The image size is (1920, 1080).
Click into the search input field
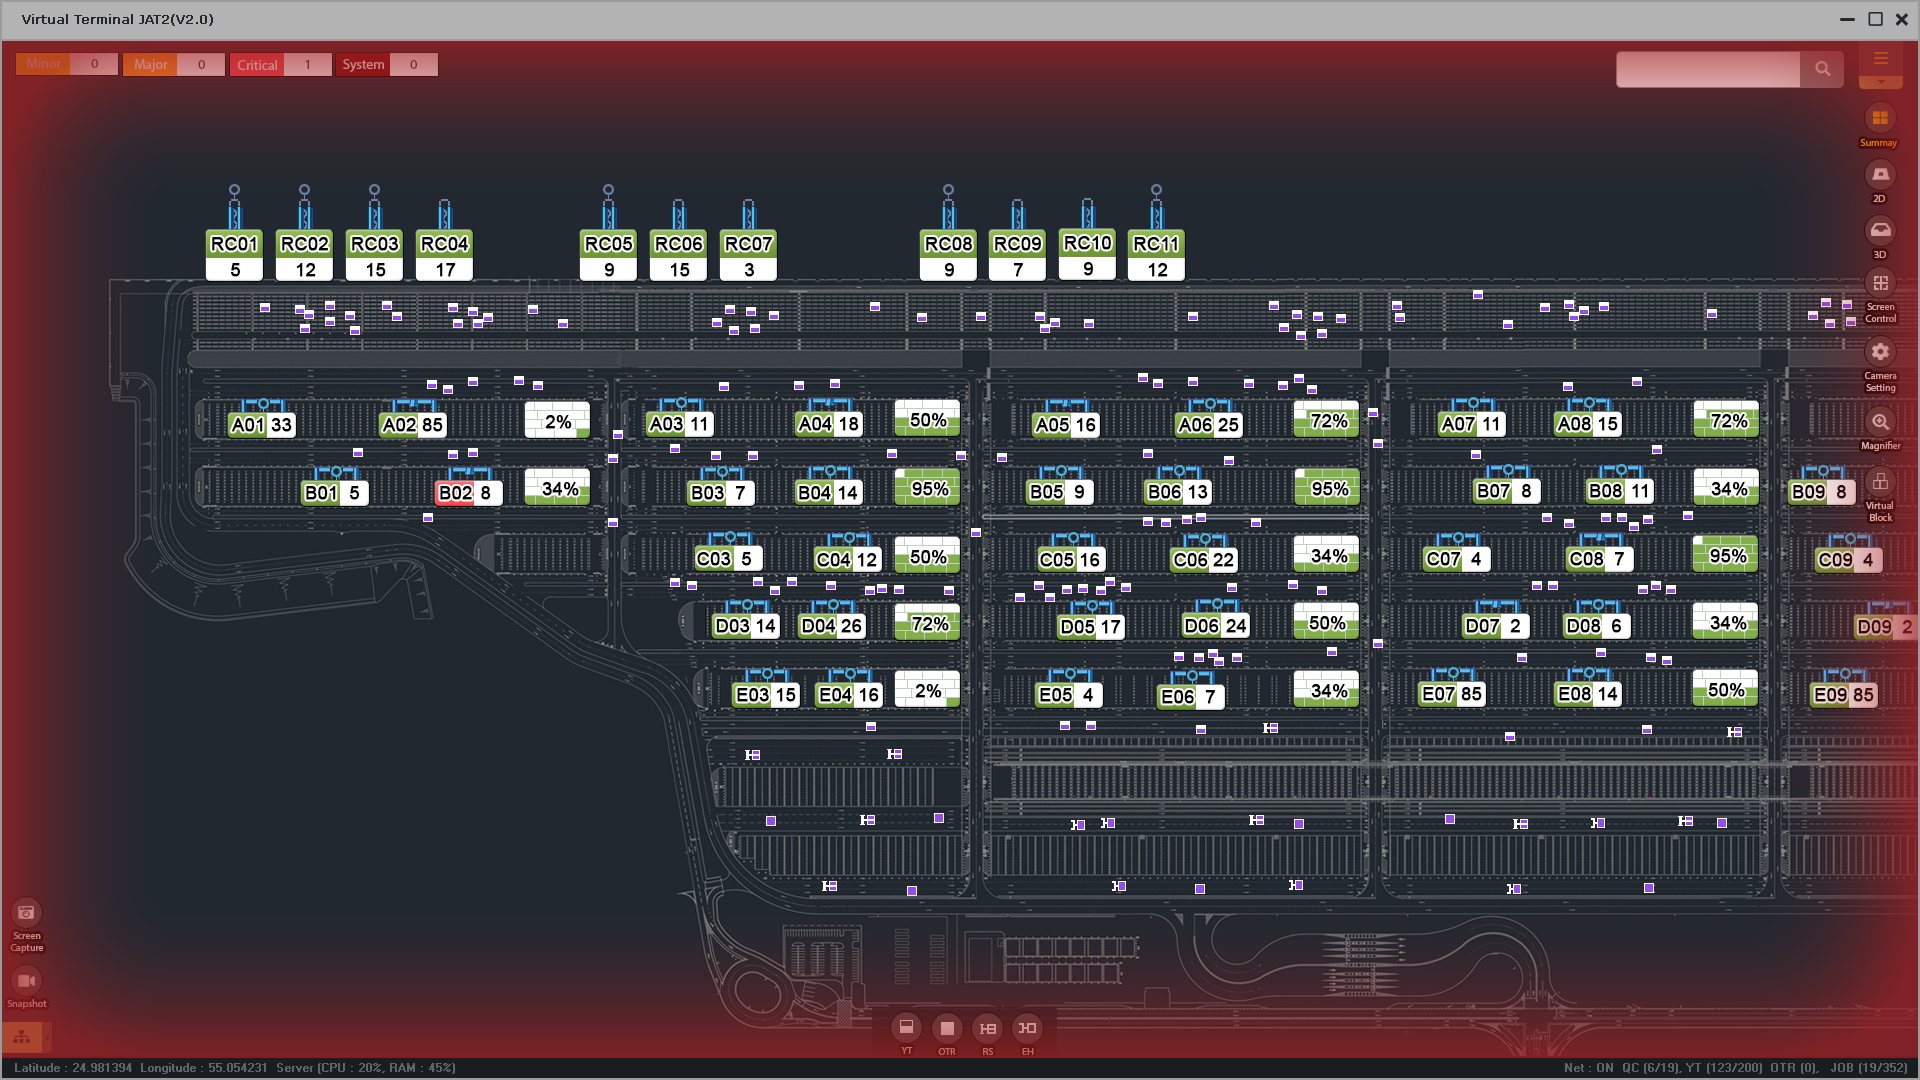point(1708,69)
